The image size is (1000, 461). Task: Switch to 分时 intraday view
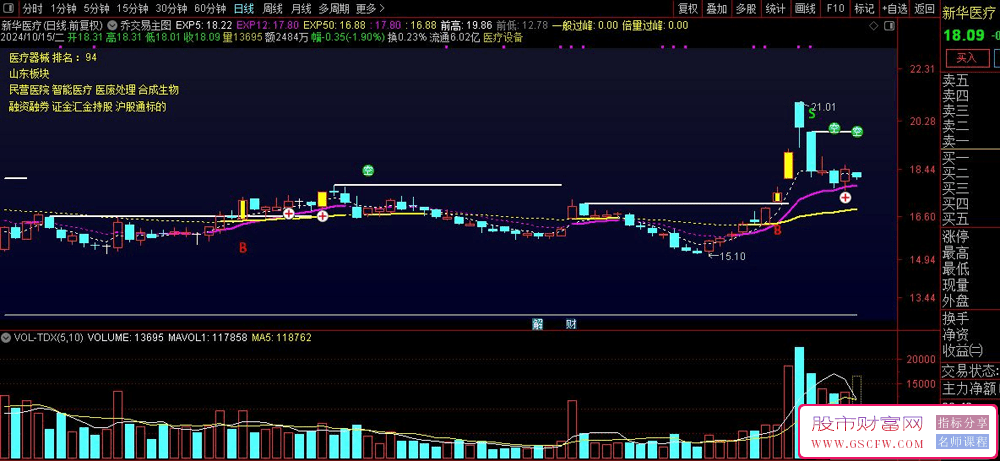pyautogui.click(x=33, y=9)
